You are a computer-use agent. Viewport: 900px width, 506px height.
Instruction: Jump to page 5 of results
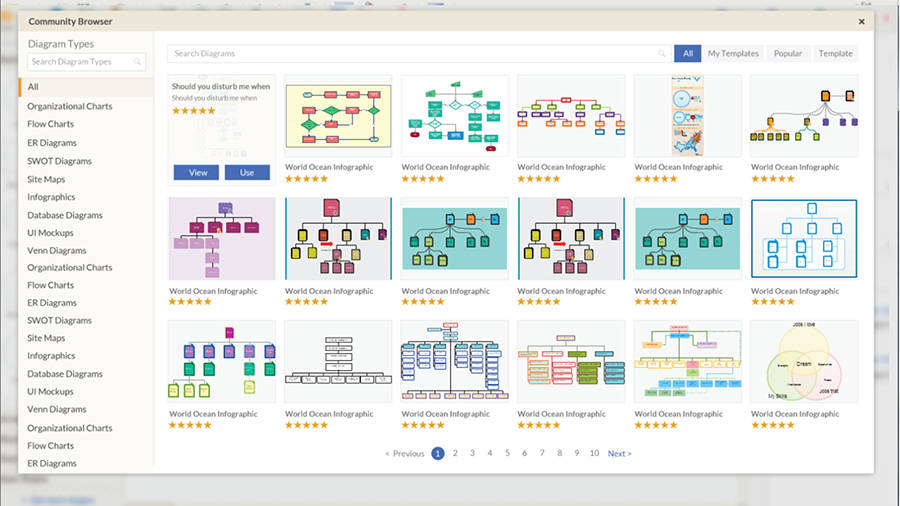tap(507, 453)
